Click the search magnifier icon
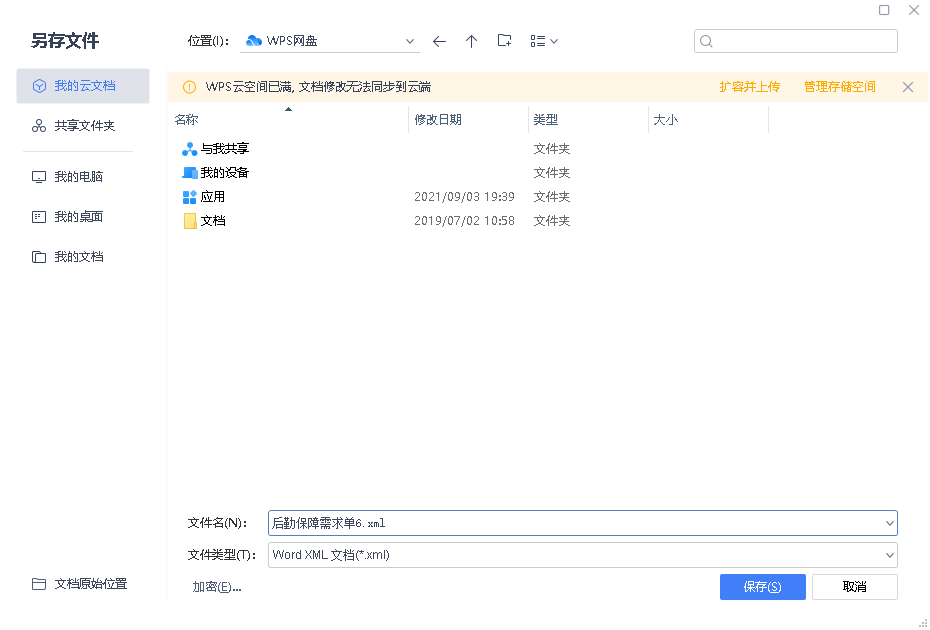Viewport: 930px width, 630px height. 706,41
